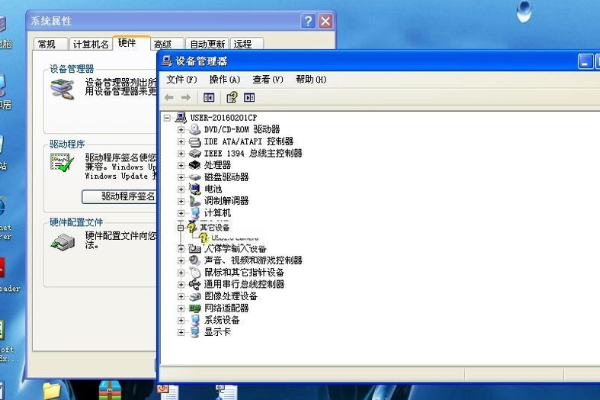
Task: Switch to the 常规 tab in System Properties
Action: click(47, 44)
